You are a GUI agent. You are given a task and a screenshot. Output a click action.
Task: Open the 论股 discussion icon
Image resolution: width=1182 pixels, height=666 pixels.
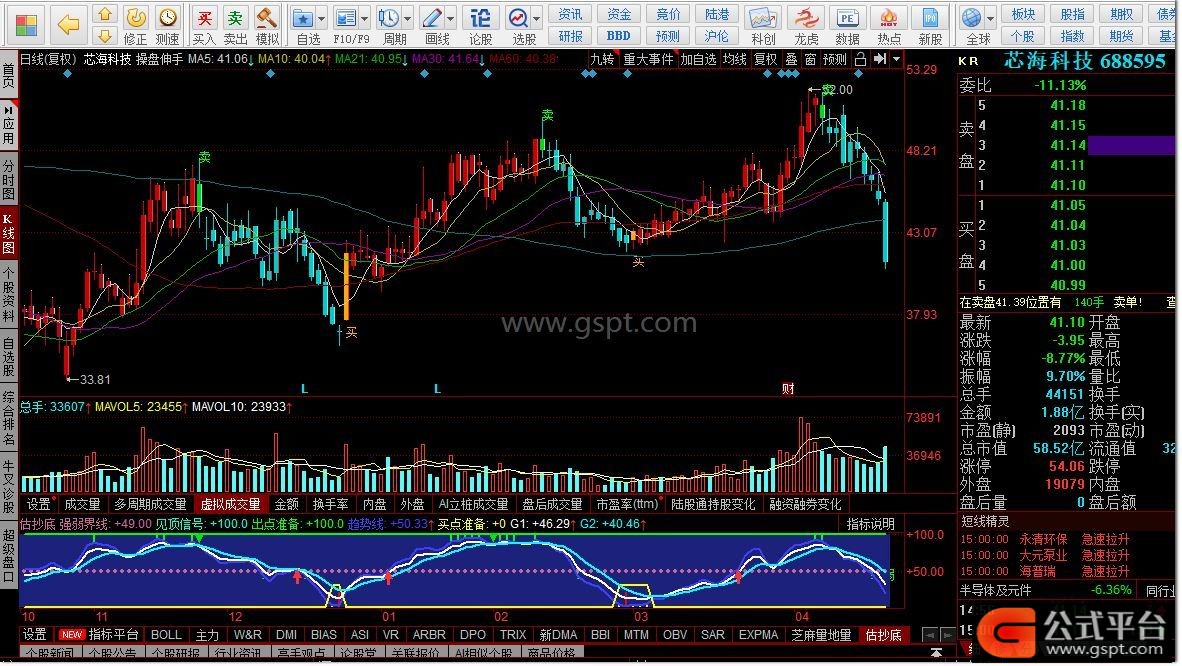(480, 25)
